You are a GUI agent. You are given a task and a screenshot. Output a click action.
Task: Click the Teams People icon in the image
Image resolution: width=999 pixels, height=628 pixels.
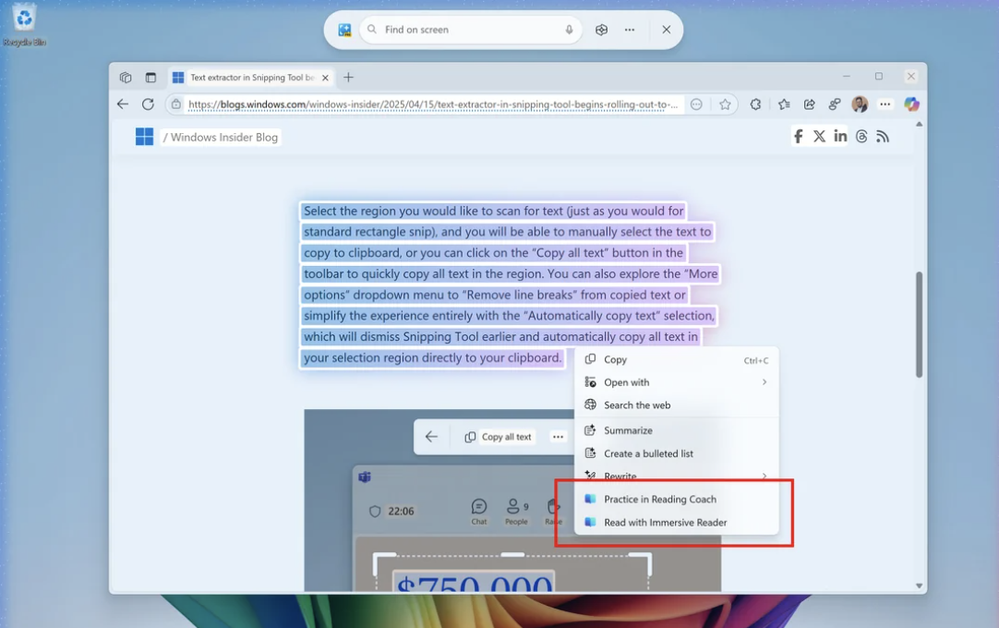point(517,511)
